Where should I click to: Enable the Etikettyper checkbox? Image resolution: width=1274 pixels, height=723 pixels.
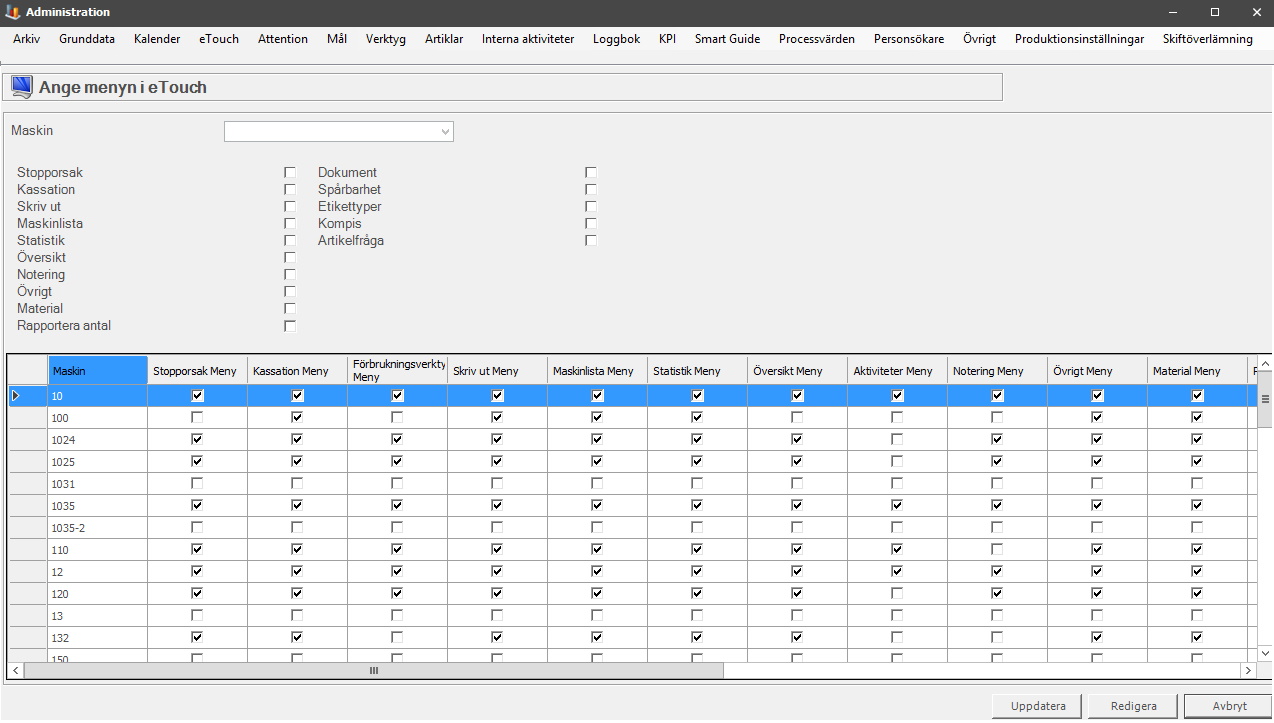[x=591, y=207]
